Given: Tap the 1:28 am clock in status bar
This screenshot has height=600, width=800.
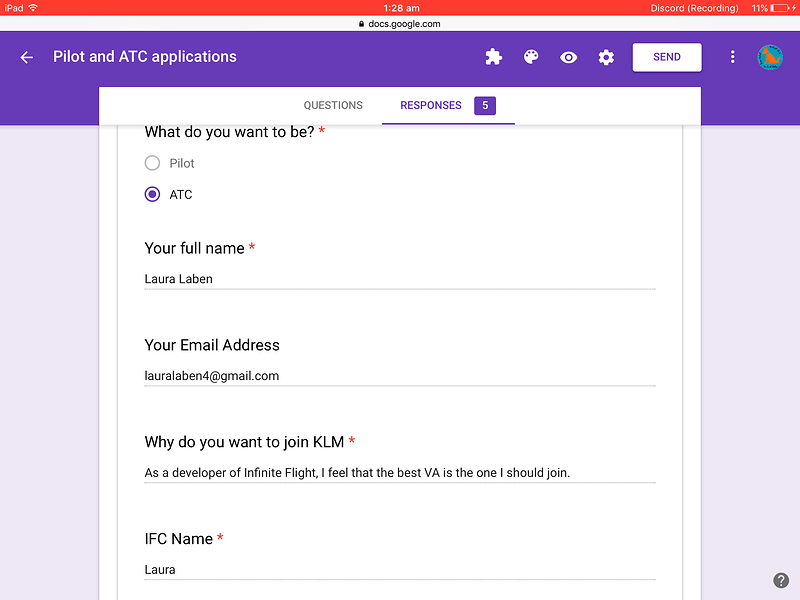Looking at the screenshot, I should 402,8.
